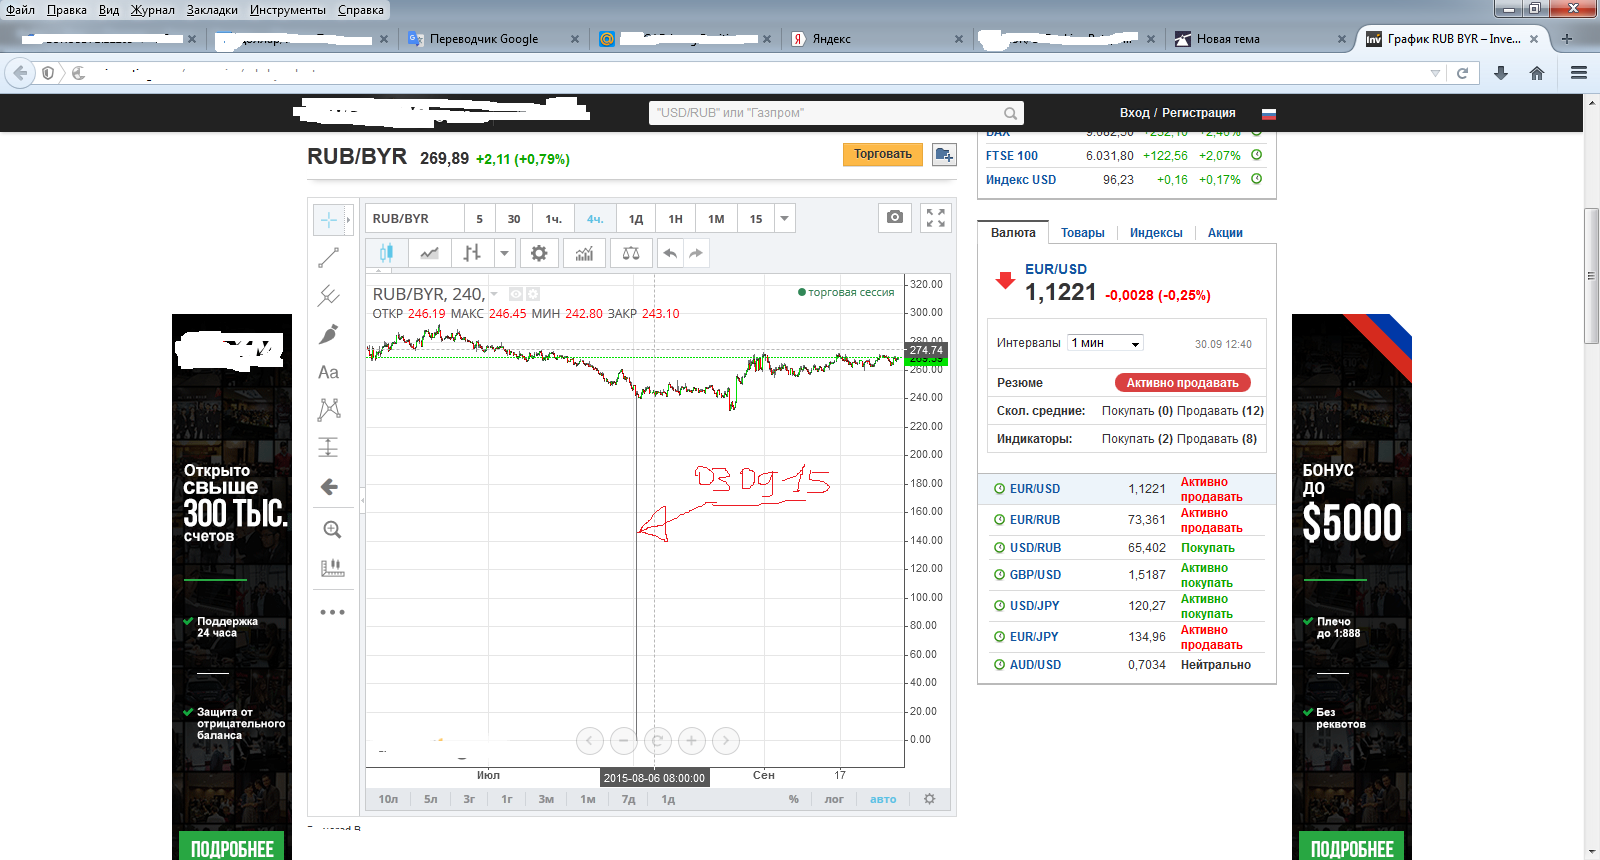Open Вход / Регистрация link
1600x860 pixels.
(x=1177, y=113)
